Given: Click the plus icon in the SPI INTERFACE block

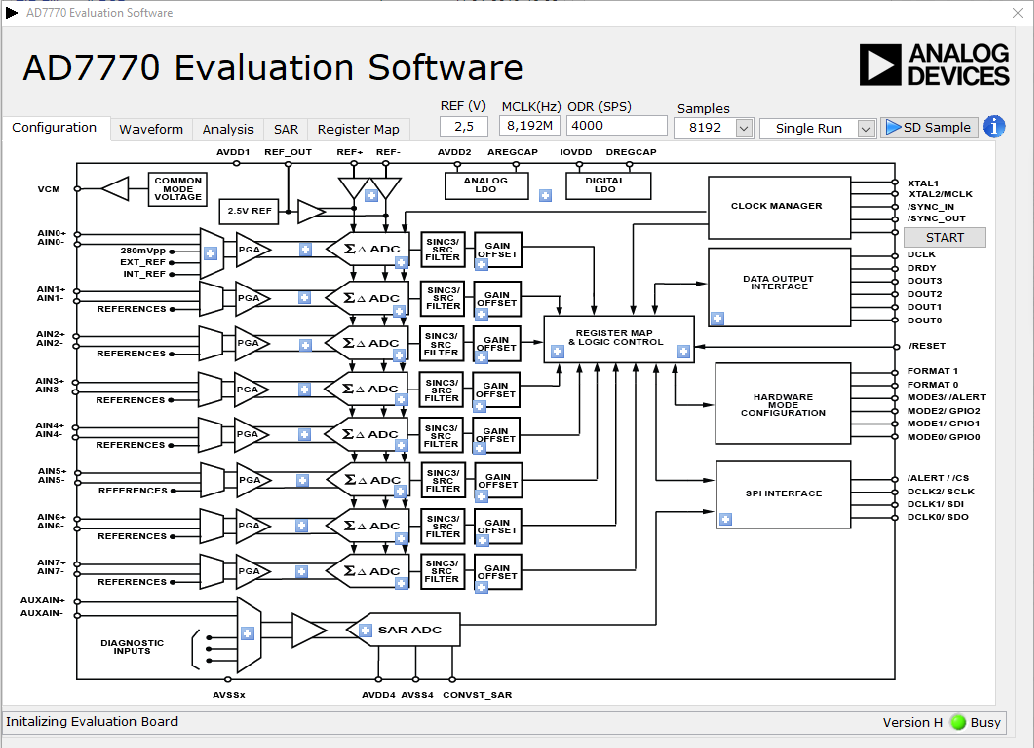Looking at the screenshot, I should (725, 520).
